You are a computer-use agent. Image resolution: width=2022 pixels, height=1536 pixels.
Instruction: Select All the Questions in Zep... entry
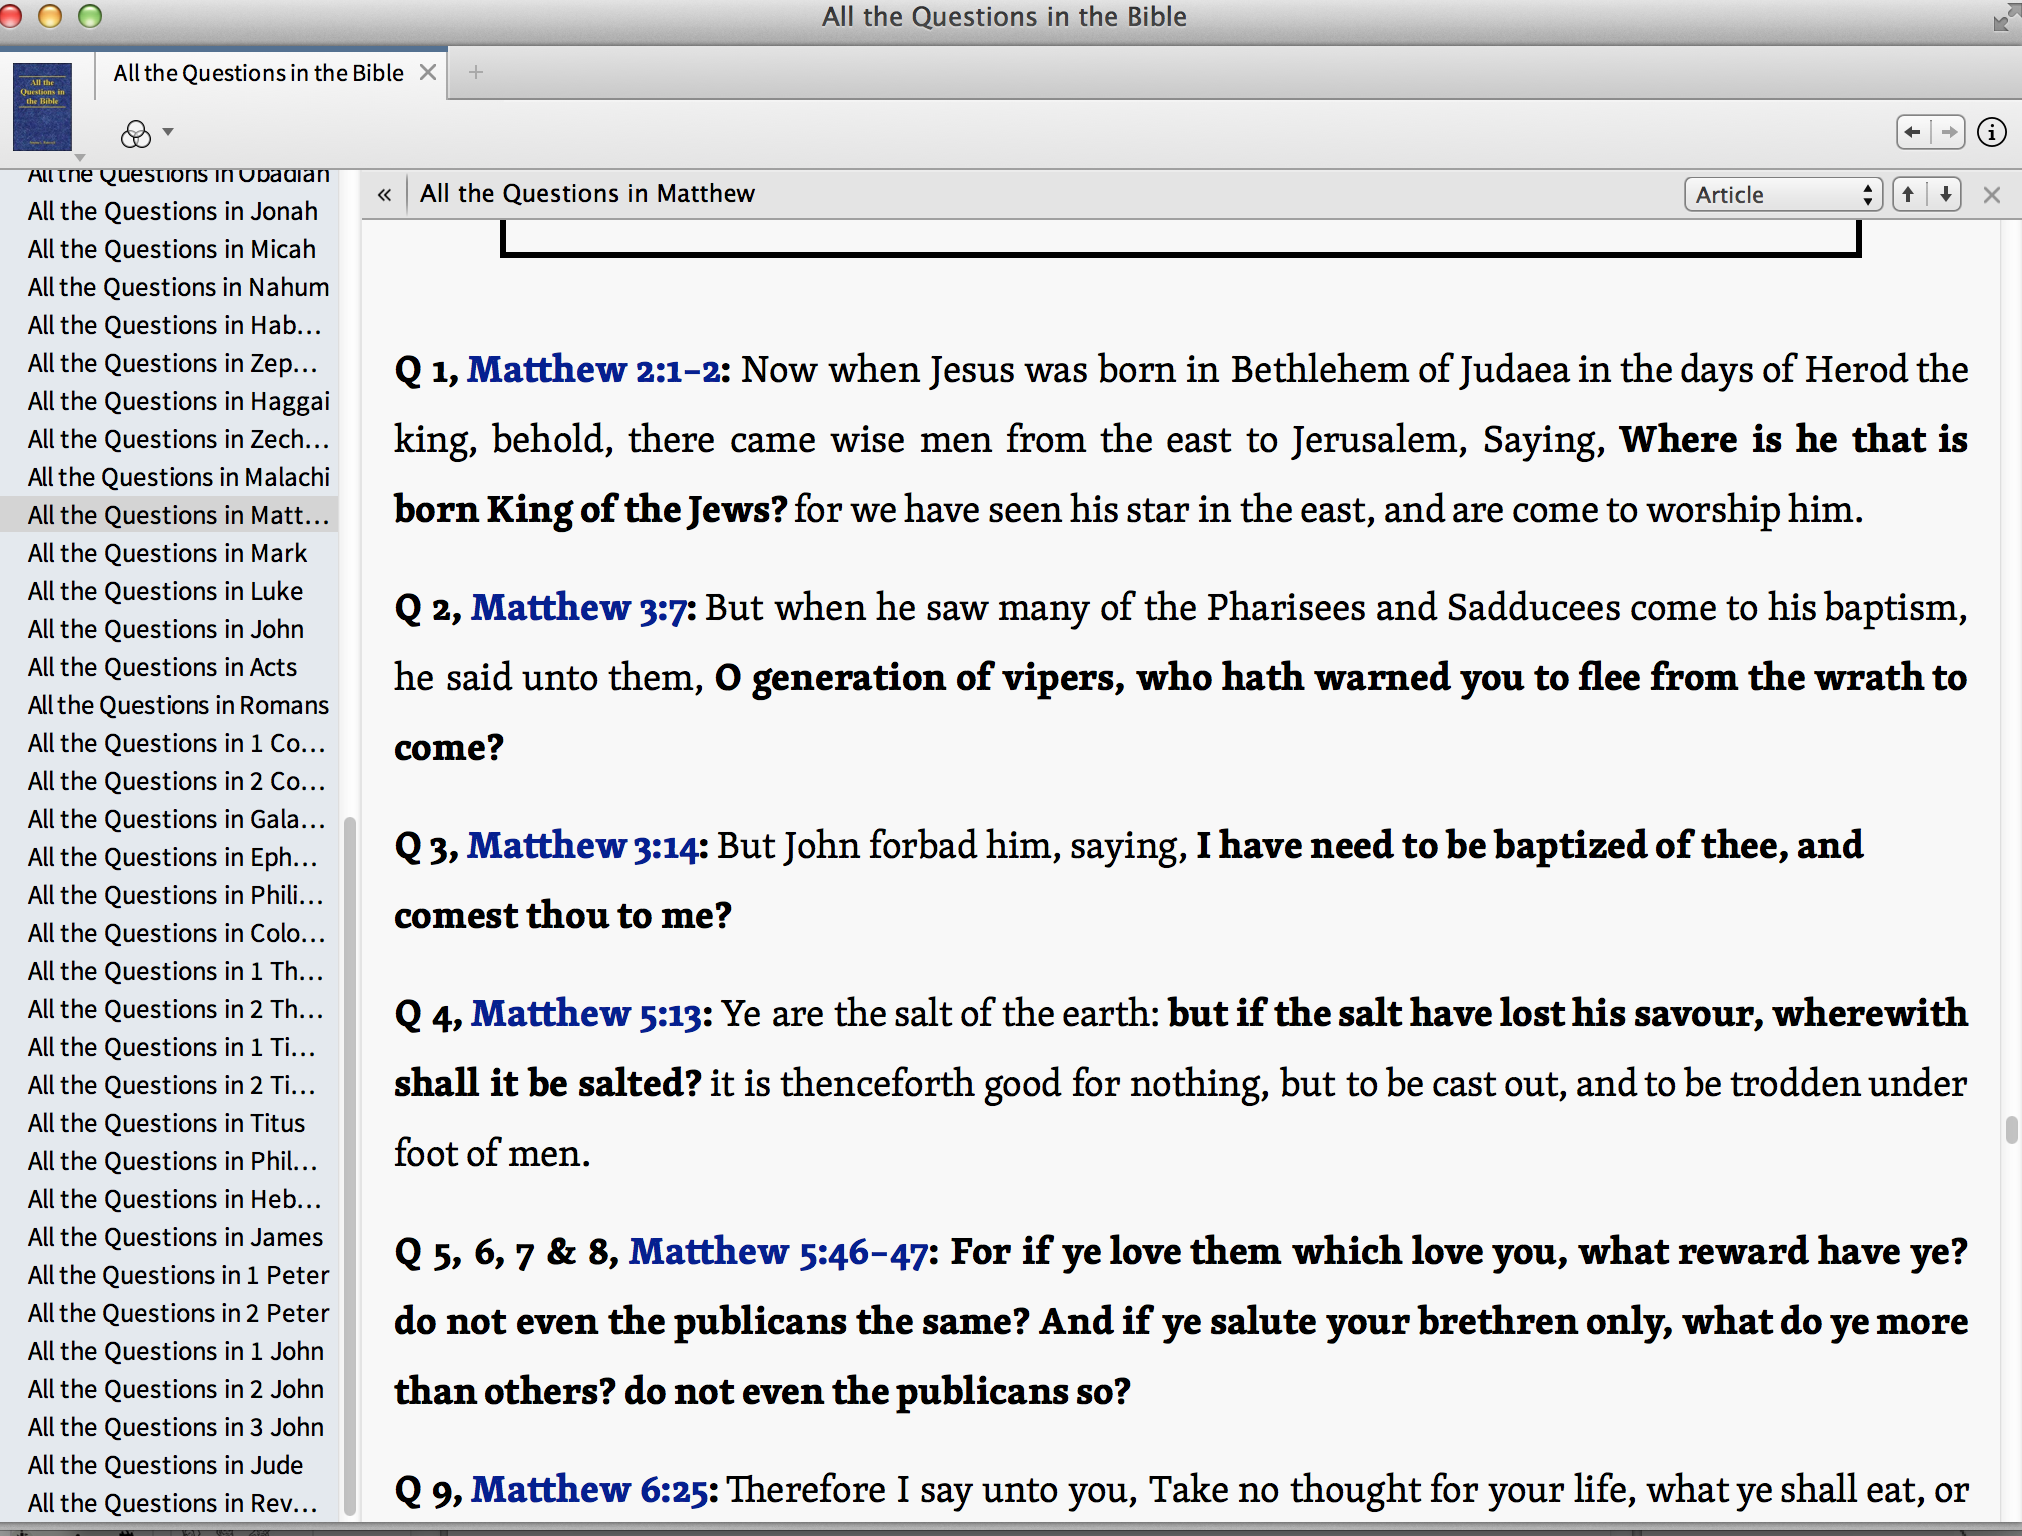[x=172, y=363]
